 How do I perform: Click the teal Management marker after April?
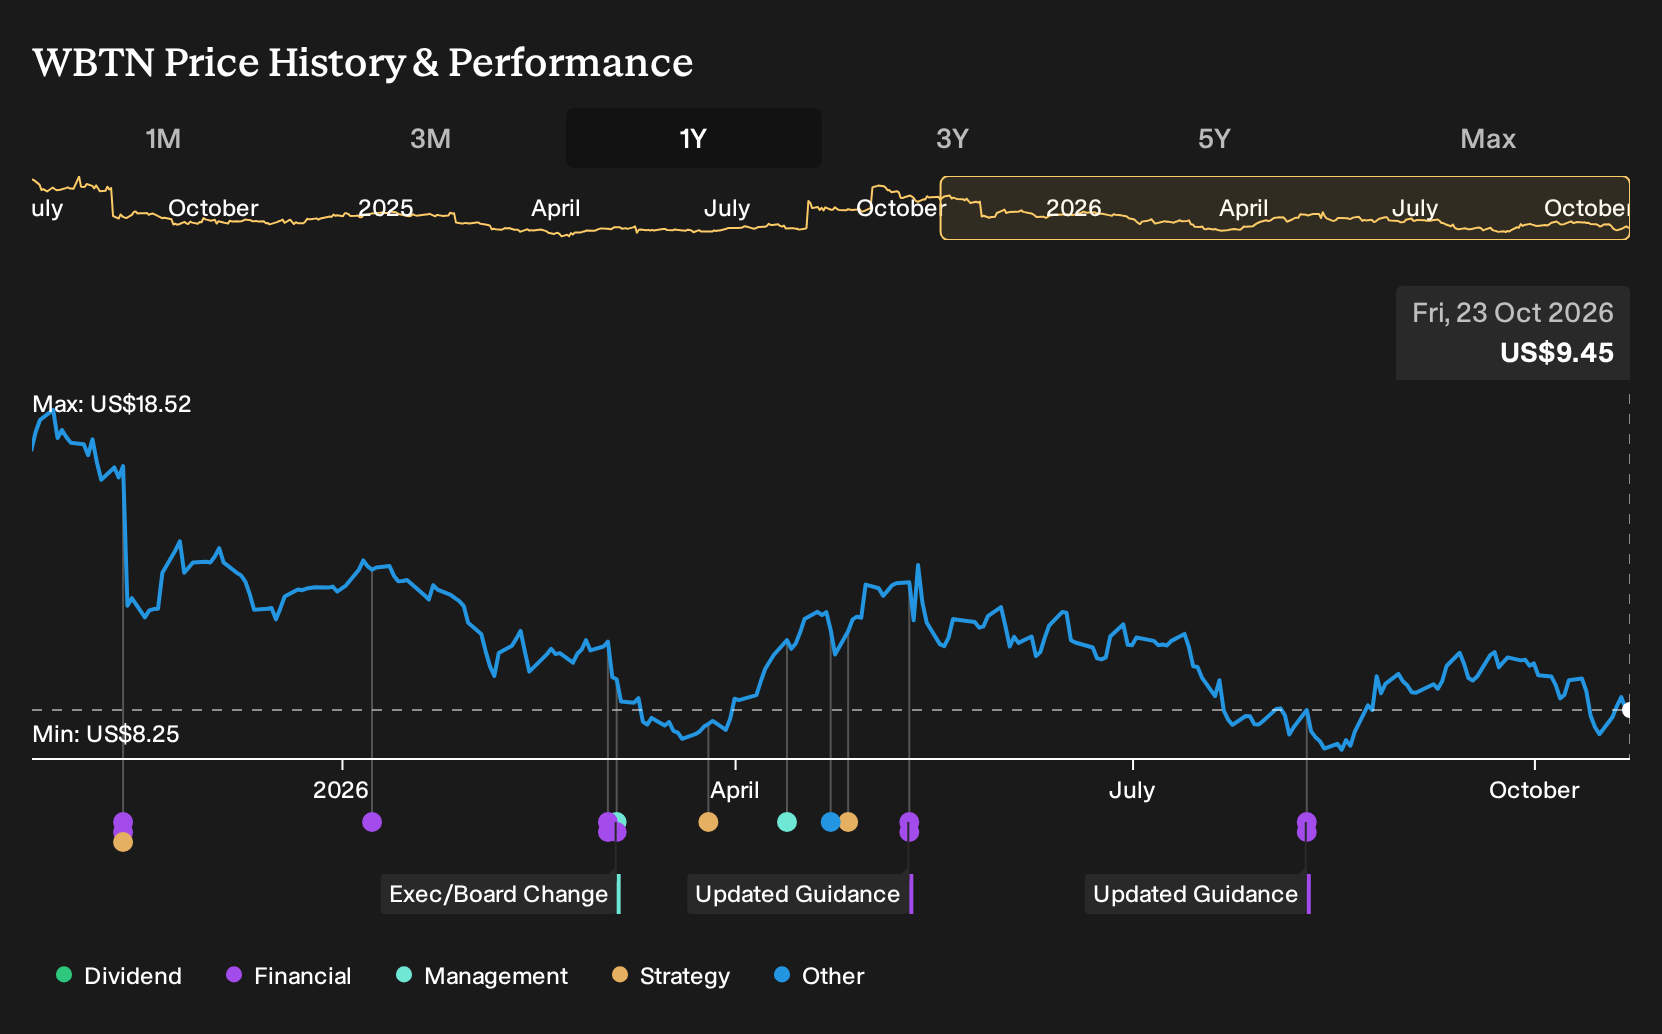tap(787, 822)
